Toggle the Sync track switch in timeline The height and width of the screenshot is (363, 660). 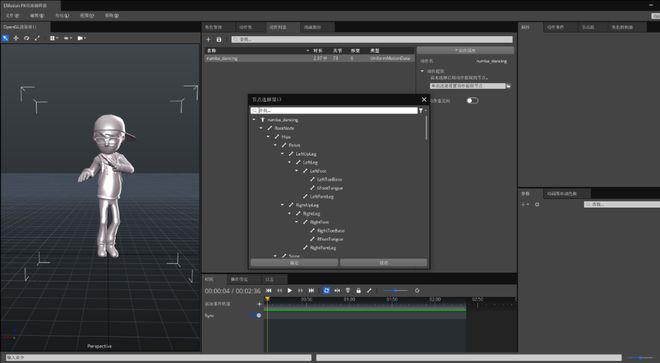(256, 315)
